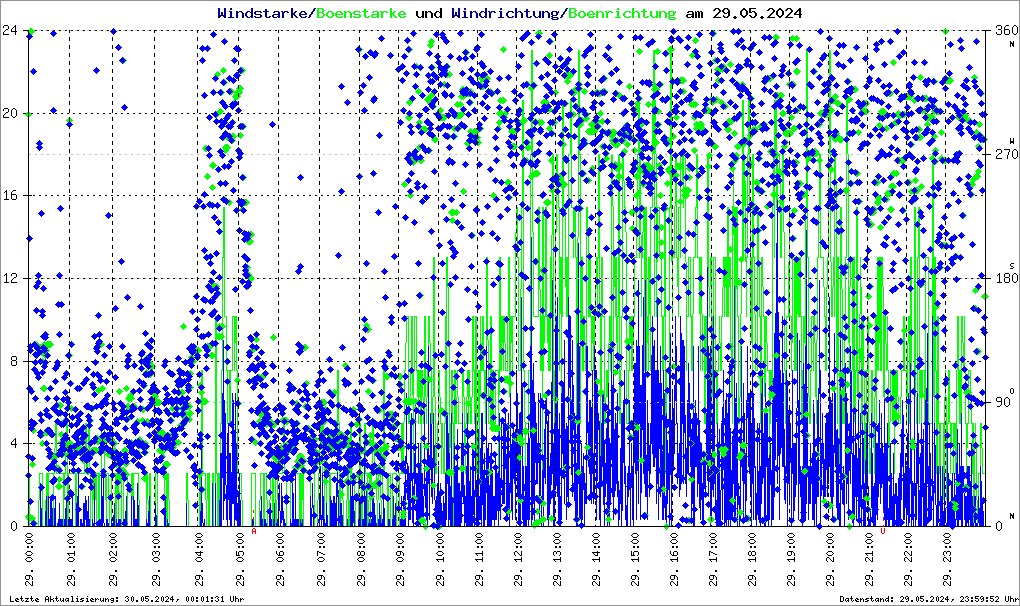Click the 'S' compass letter at 180
Screen dimensions: 1020x606
1011,265
